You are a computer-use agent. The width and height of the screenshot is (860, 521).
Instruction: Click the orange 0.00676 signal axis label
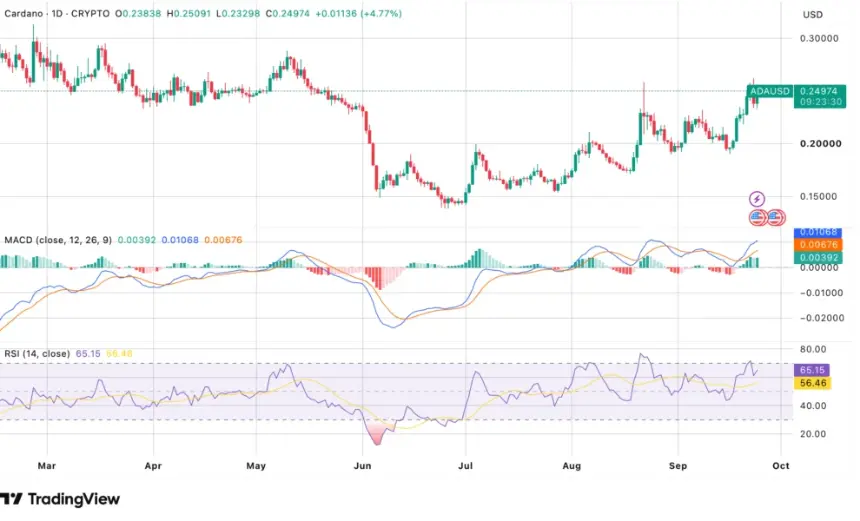point(819,245)
